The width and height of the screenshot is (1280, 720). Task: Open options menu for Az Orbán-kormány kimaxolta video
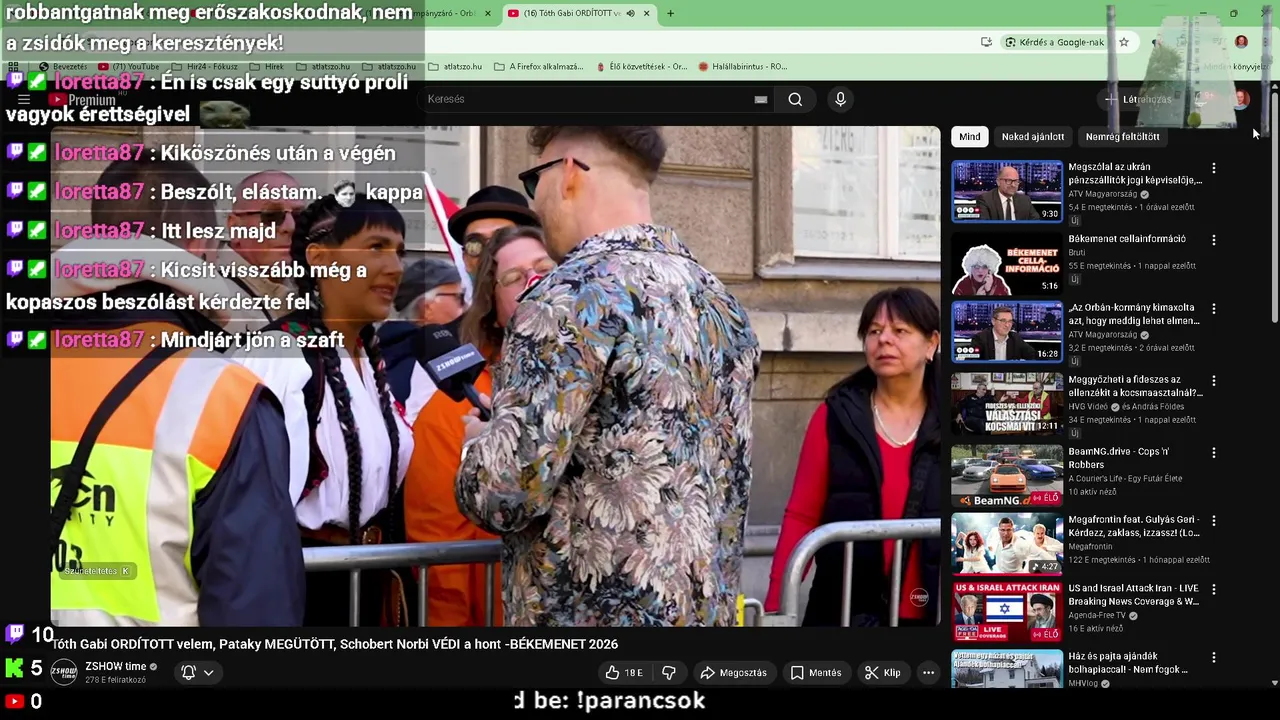1214,309
